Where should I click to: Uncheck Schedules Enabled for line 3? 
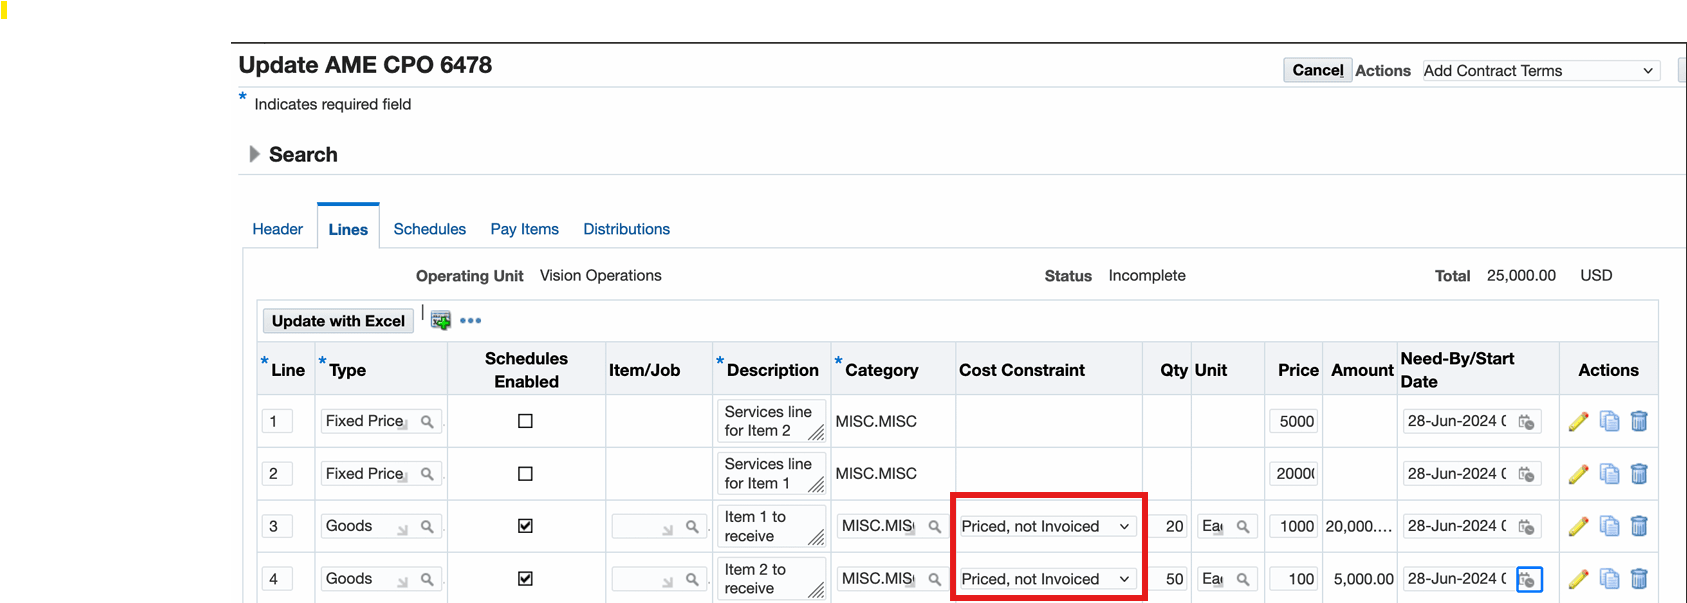525,526
